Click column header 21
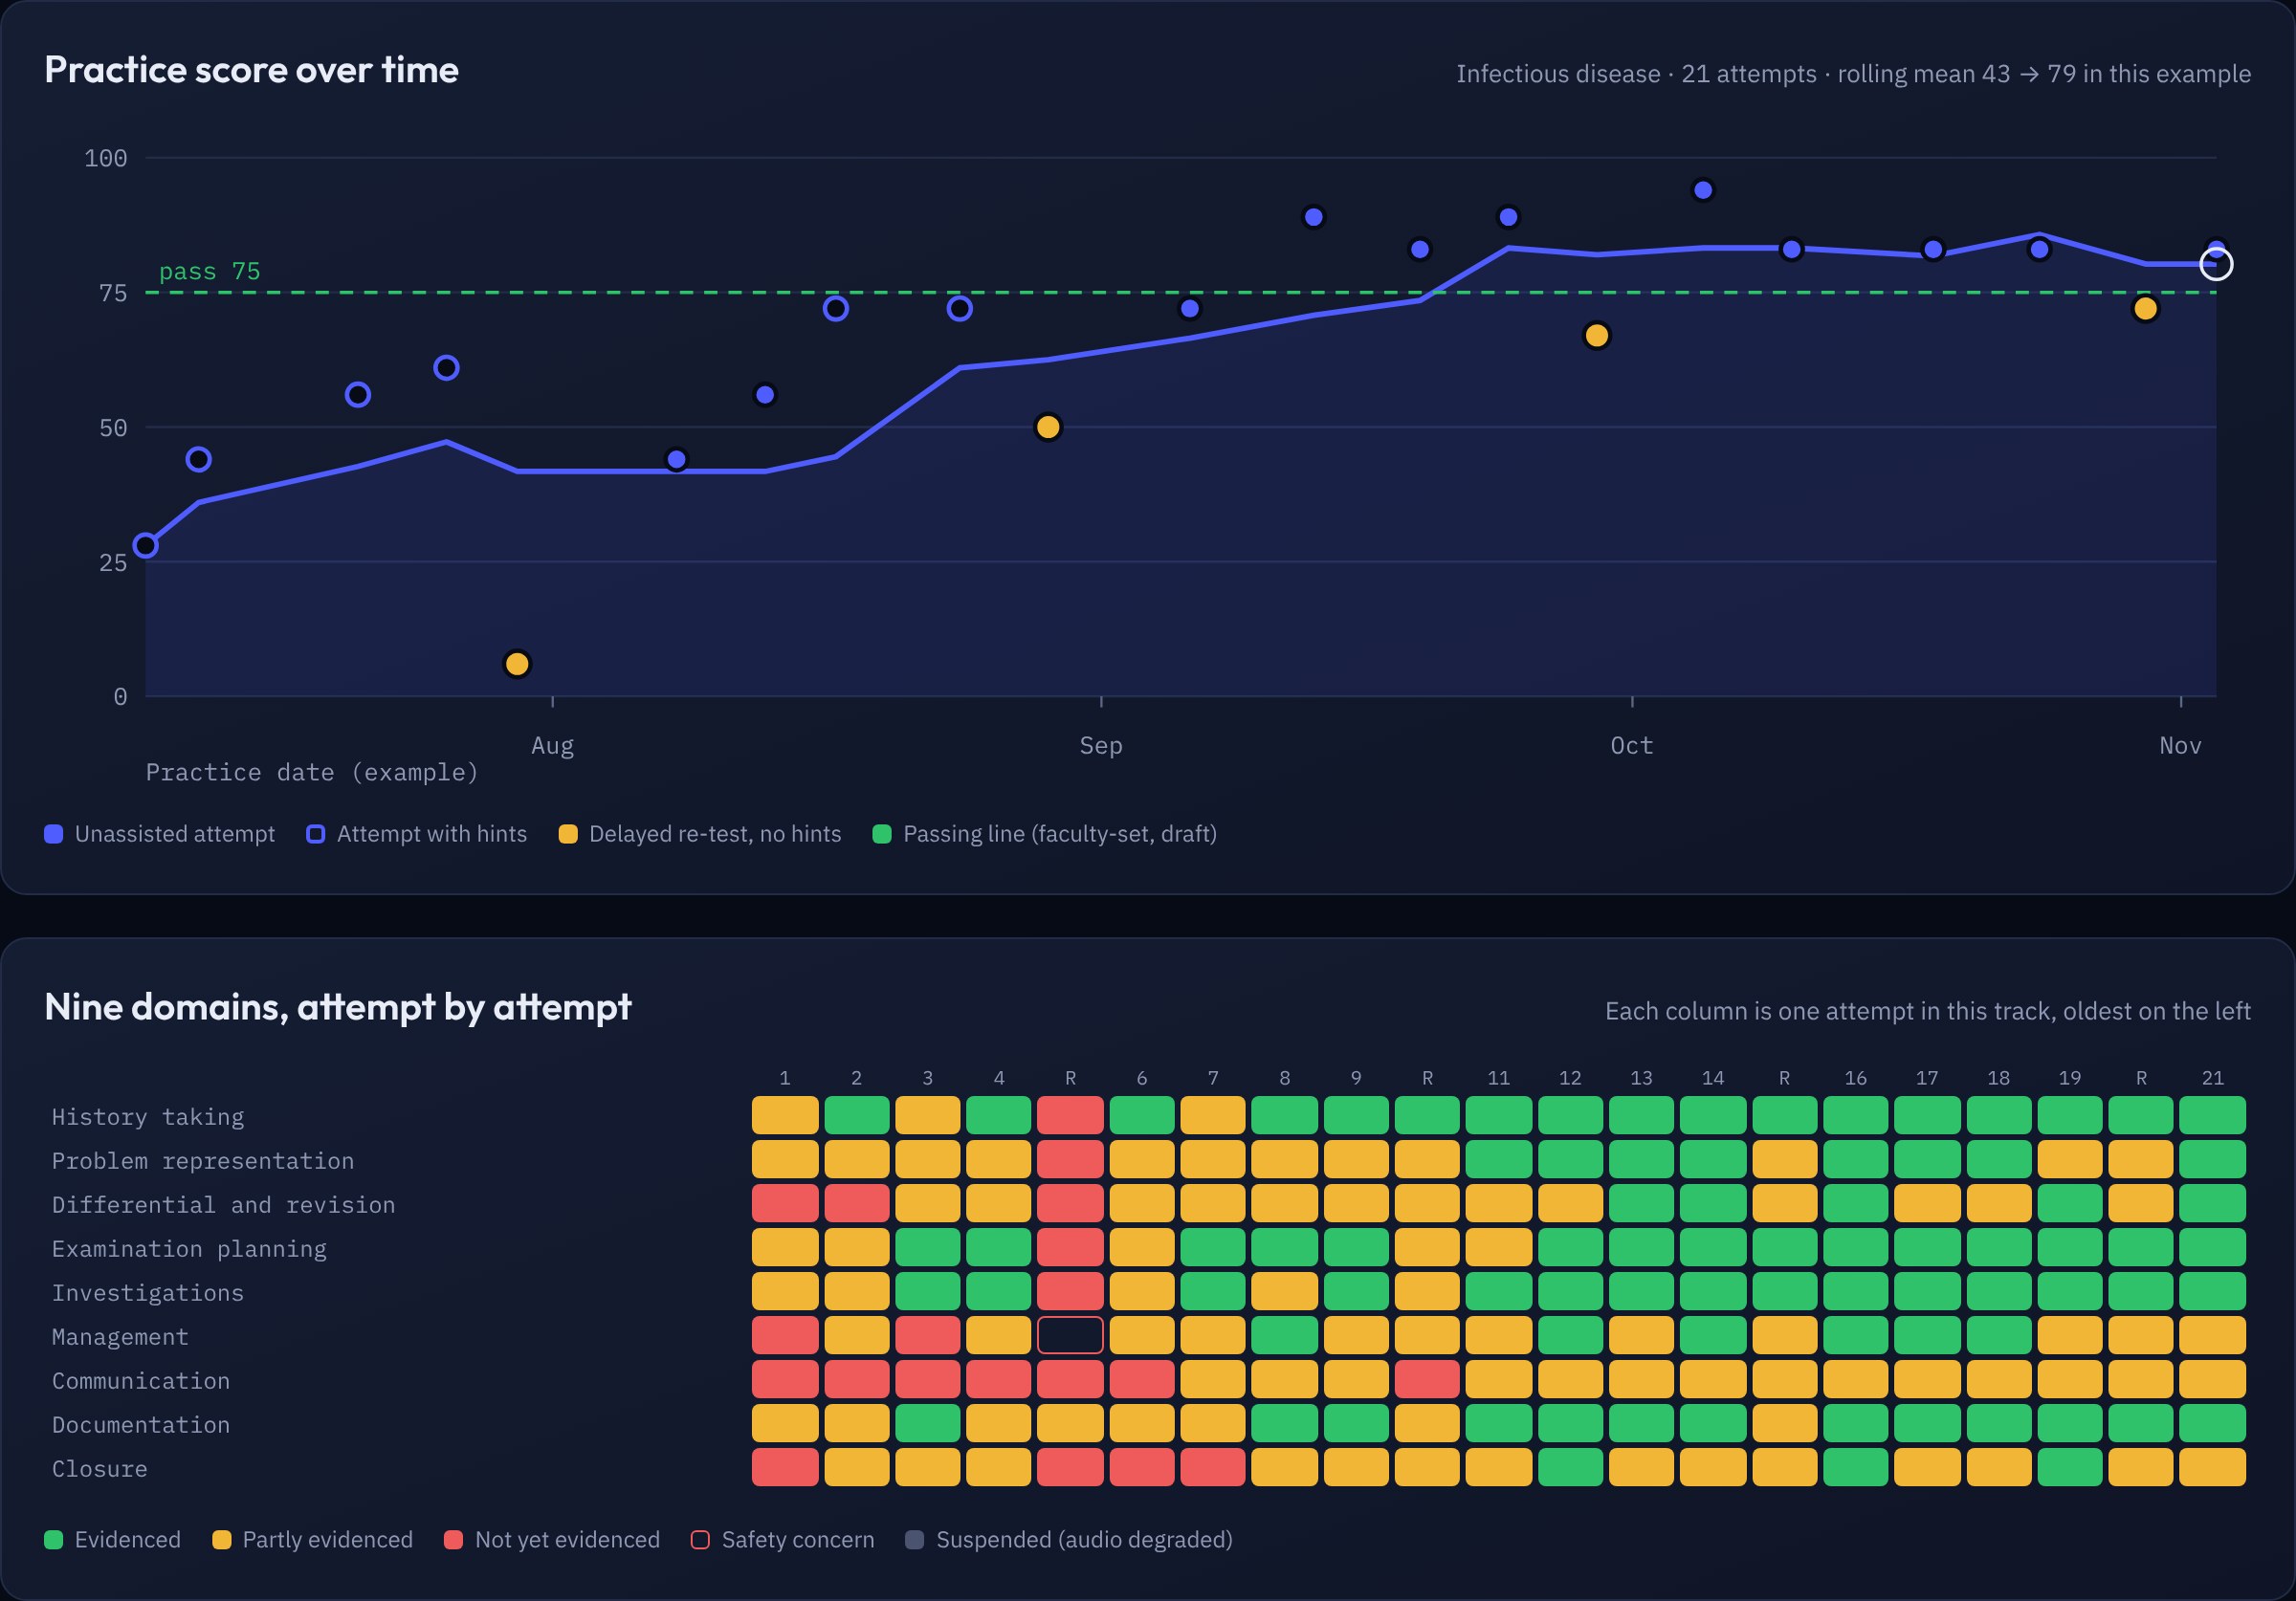Screen dimensions: 2296x1601 click(x=2212, y=1078)
